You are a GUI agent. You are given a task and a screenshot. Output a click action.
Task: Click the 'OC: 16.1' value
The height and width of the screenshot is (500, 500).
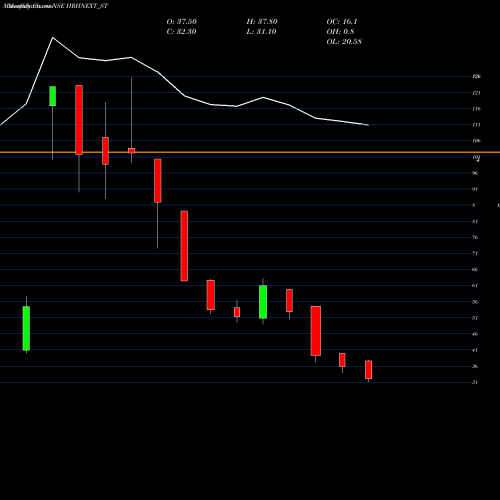point(342,22)
